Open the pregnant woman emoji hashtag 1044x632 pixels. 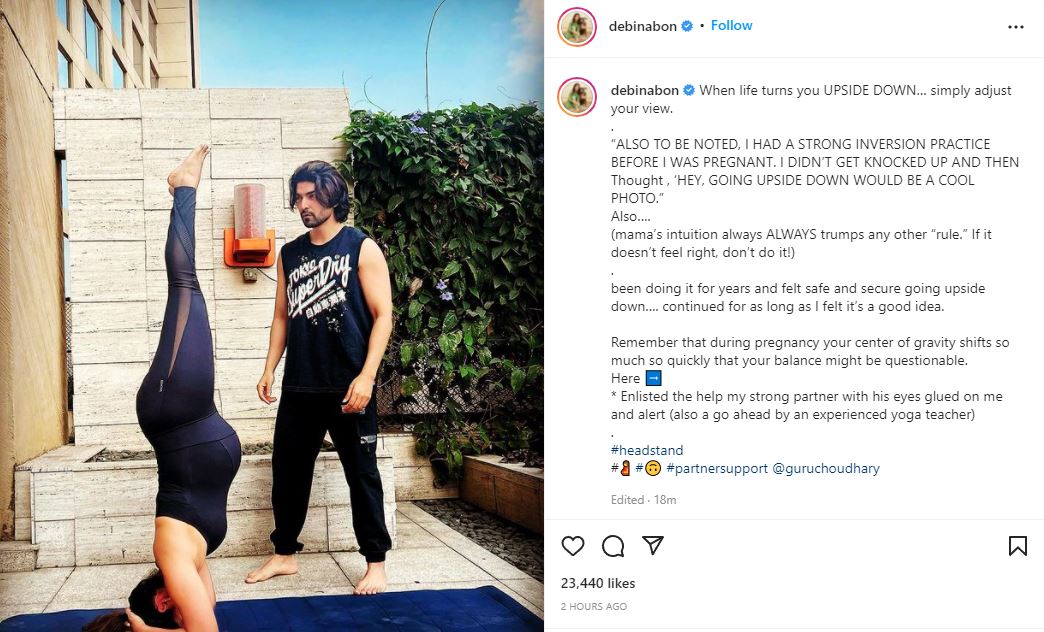(621, 468)
